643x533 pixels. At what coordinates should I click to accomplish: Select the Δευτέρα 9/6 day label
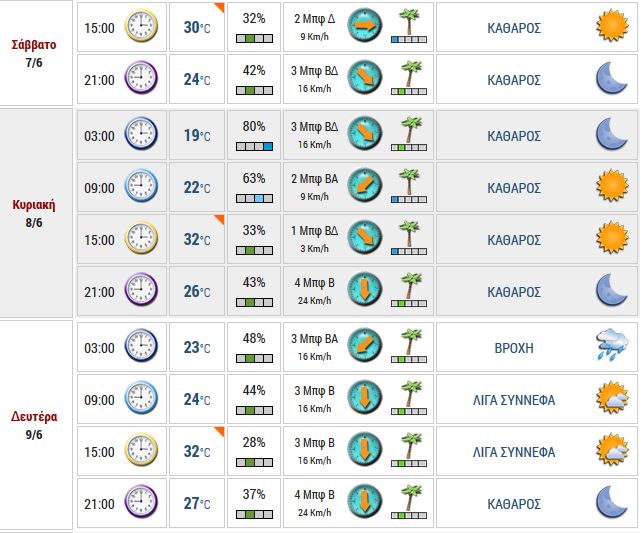click(x=34, y=425)
